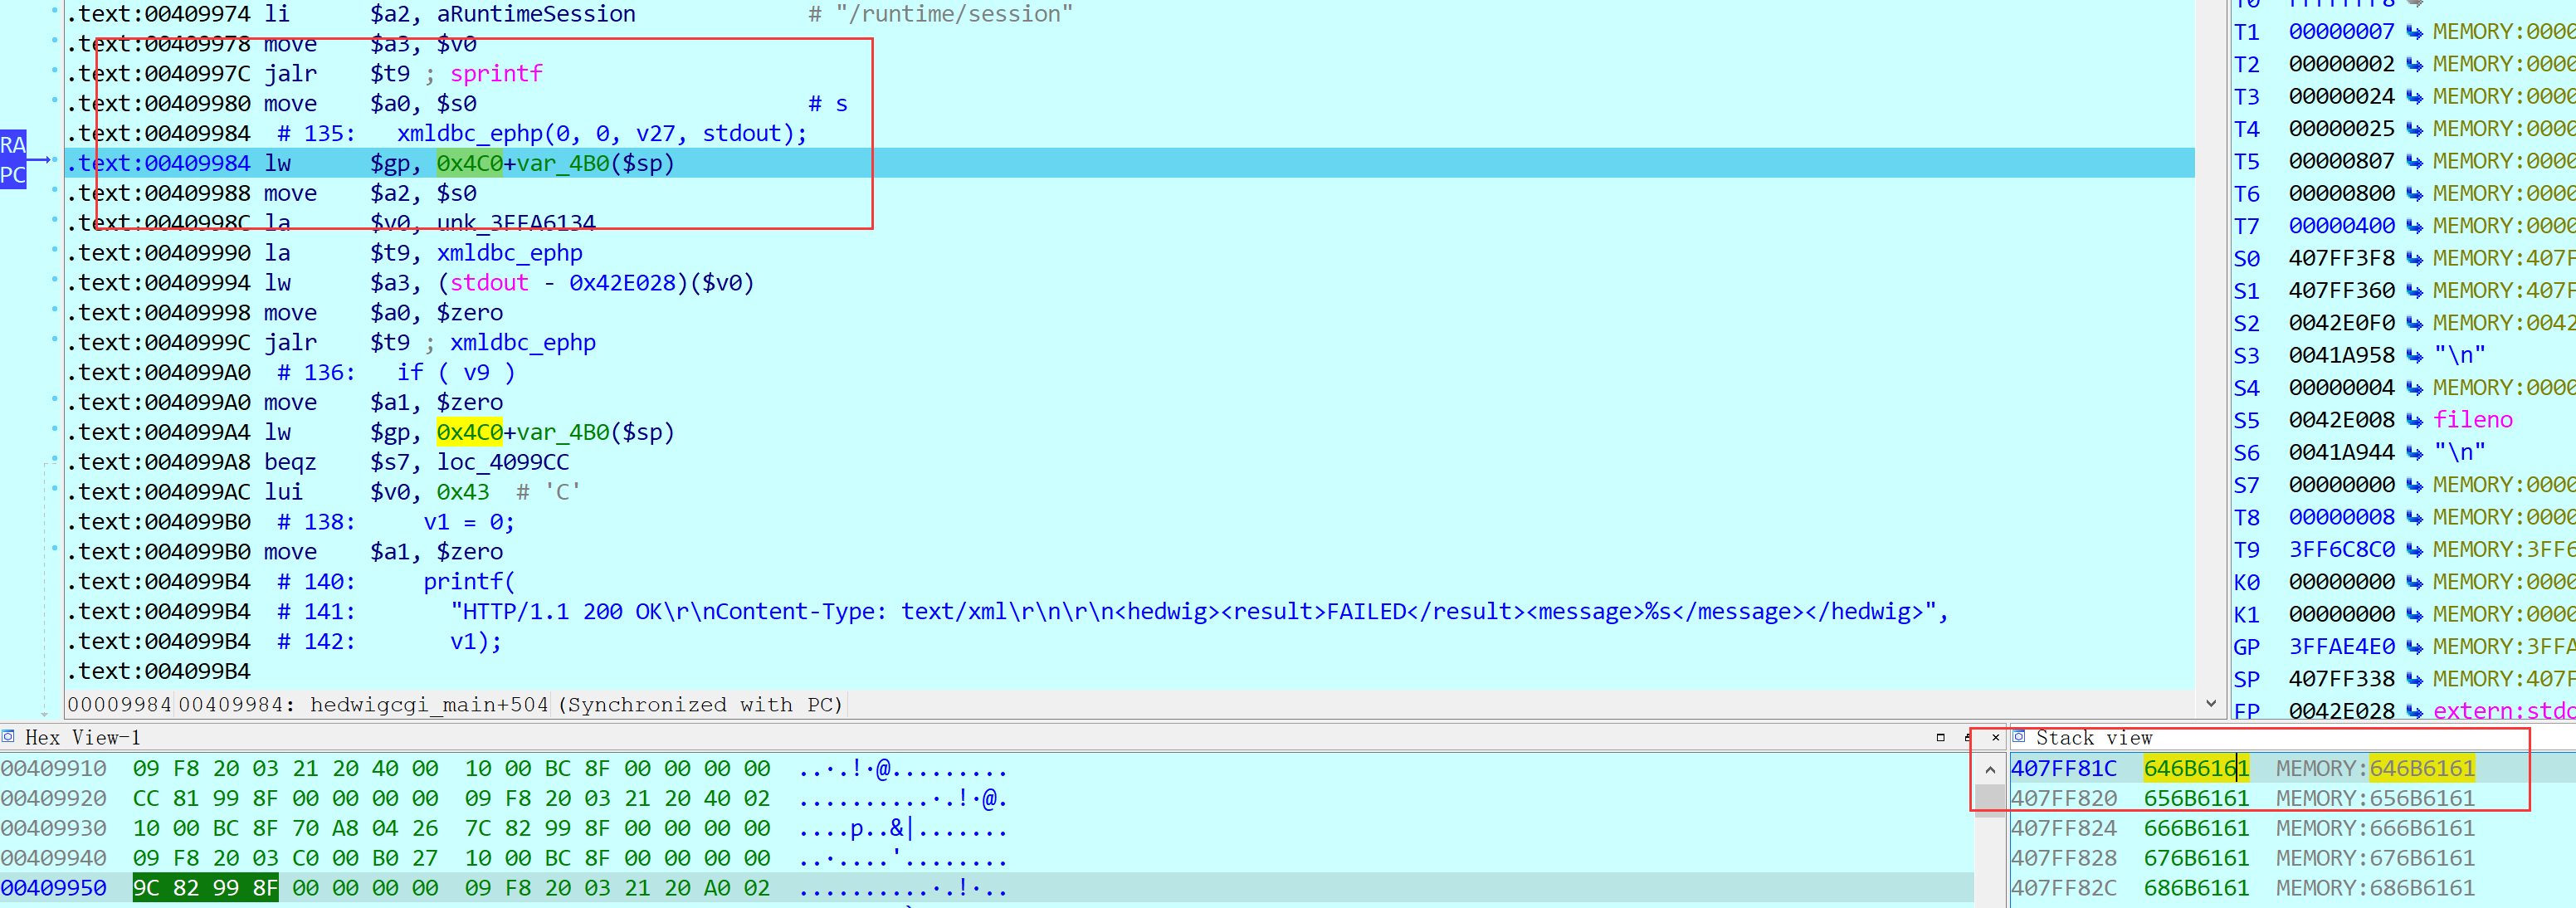Viewport: 2576px width, 908px height.
Task: Click the aRuntimeSession string reference
Action: (x=535, y=14)
